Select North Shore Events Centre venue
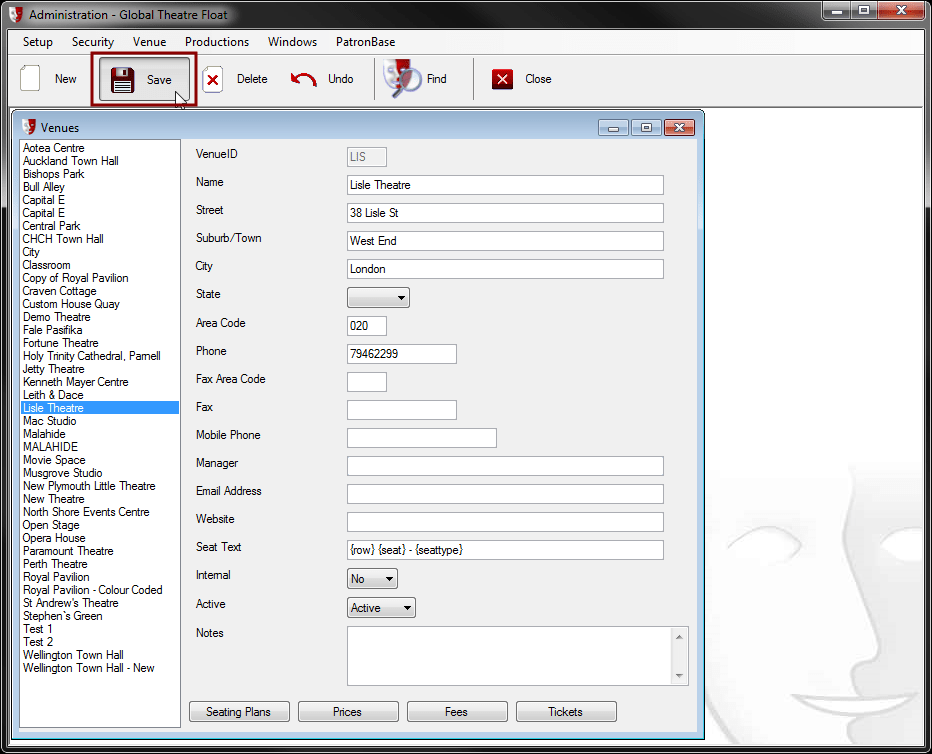932x754 pixels. (86, 512)
